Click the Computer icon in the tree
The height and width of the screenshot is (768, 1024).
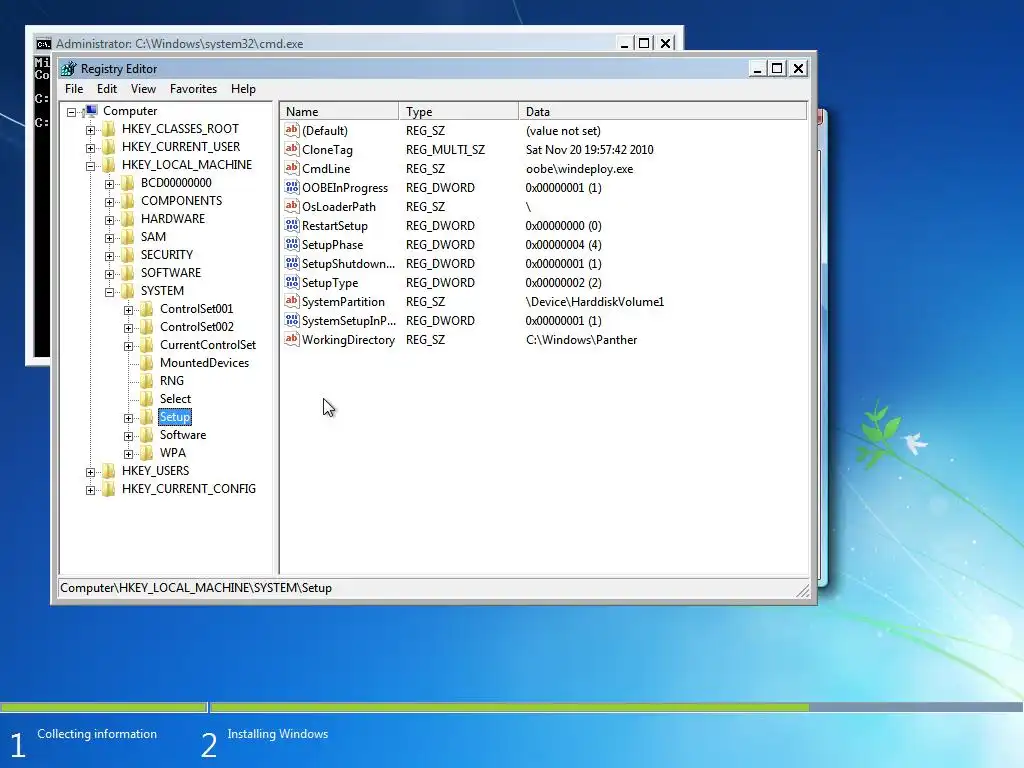[x=92, y=110]
